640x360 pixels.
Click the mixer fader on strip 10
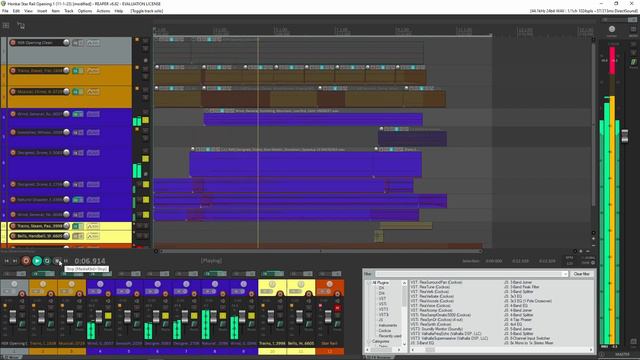point(271,316)
